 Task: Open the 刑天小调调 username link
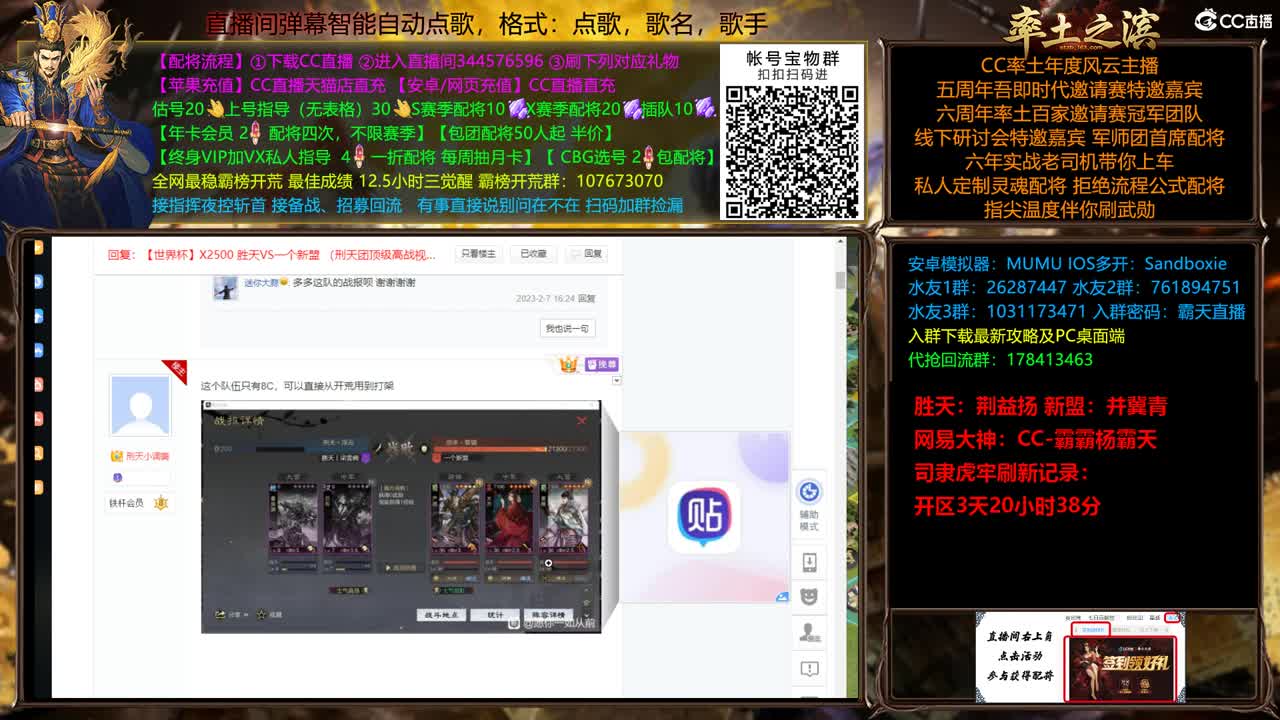(146, 456)
